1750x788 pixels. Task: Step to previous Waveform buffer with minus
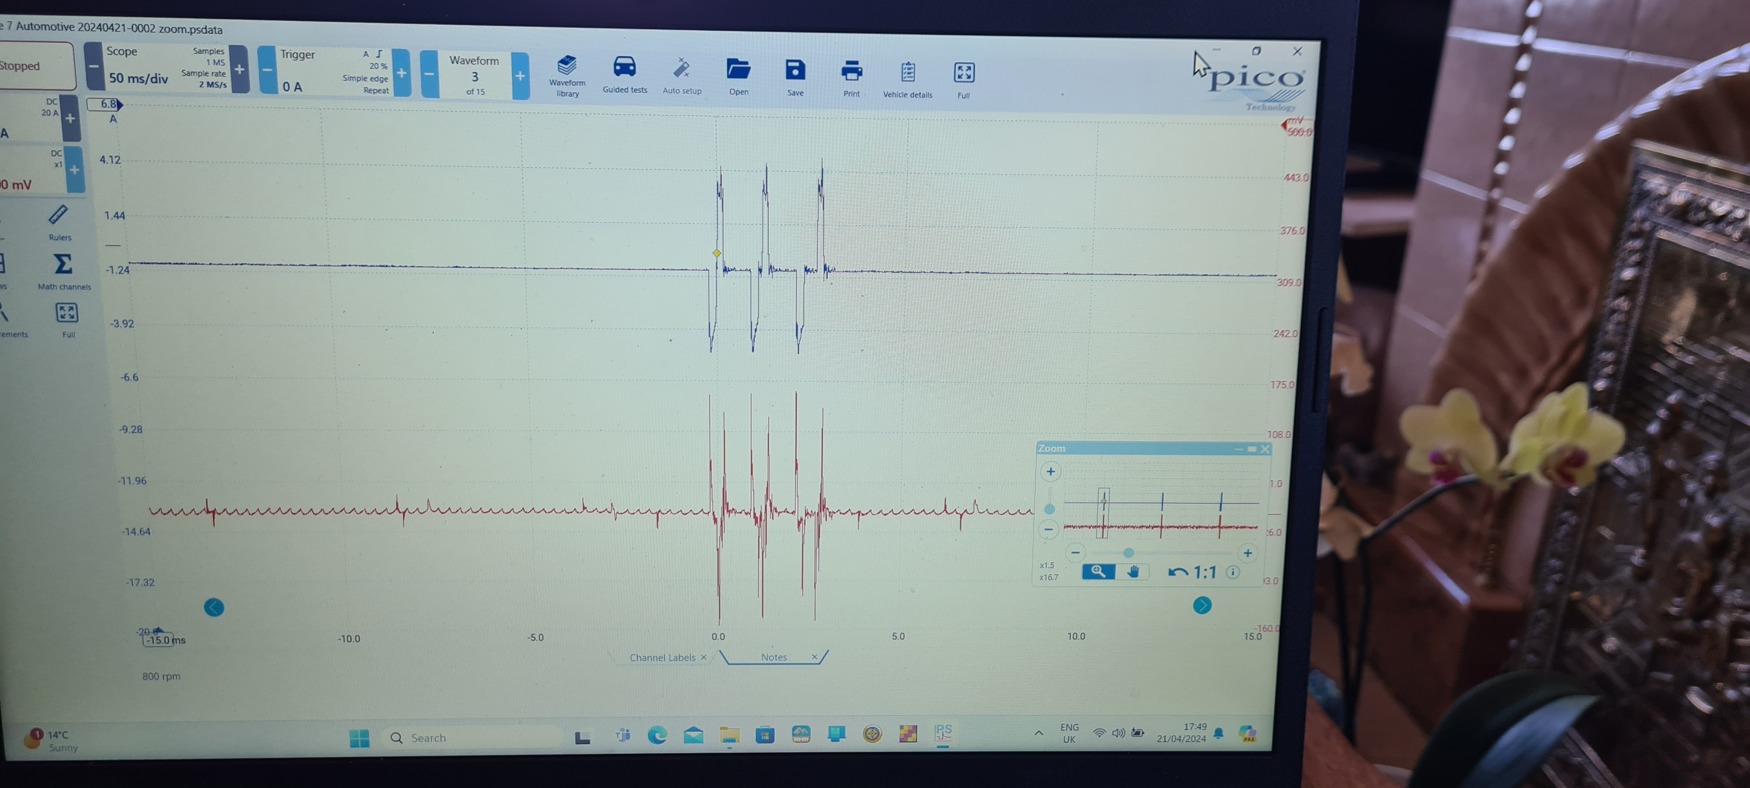tap(429, 74)
